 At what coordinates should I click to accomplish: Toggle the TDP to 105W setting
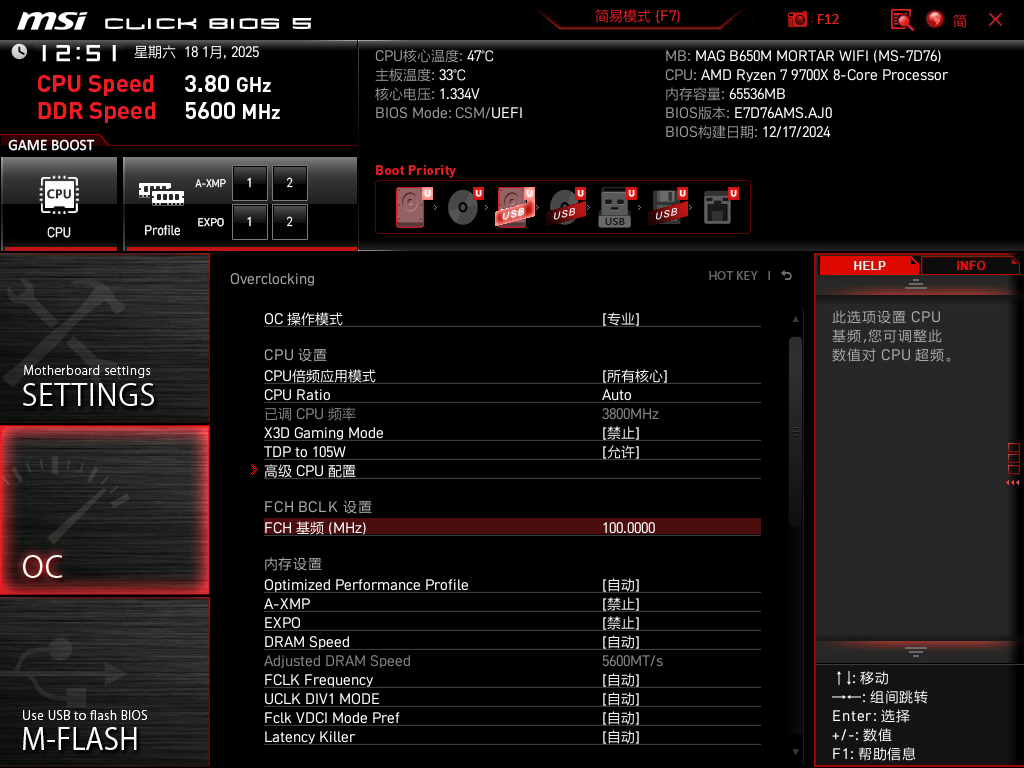(512, 452)
